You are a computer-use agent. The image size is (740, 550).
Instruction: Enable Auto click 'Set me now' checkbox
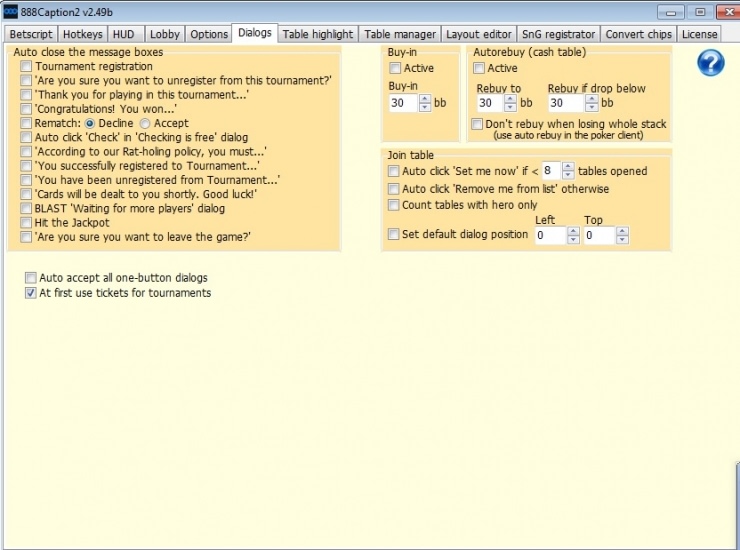pyautogui.click(x=393, y=171)
